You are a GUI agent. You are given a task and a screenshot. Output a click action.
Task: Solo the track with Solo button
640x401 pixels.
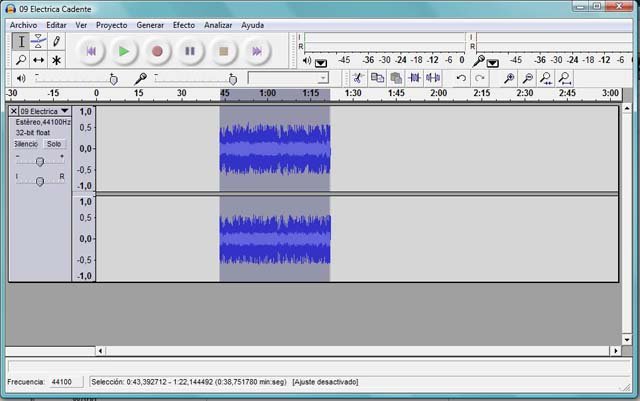point(54,144)
